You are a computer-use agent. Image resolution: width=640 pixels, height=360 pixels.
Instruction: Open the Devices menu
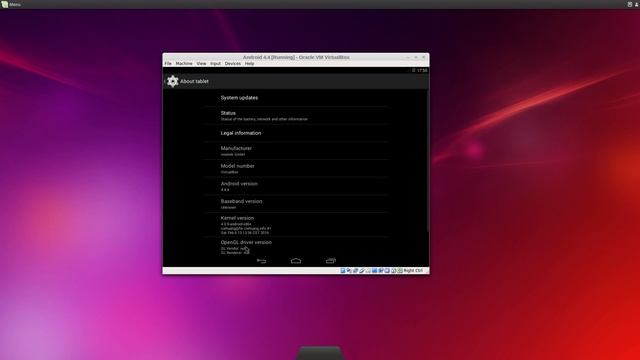pyautogui.click(x=233, y=64)
